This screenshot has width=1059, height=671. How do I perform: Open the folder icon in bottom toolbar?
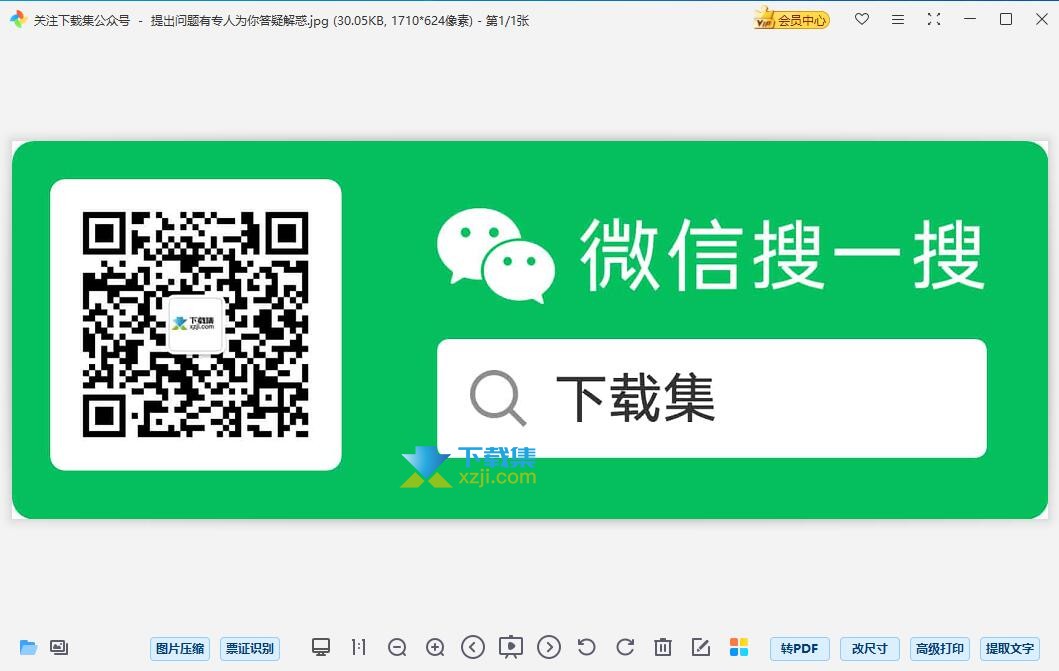pyautogui.click(x=28, y=648)
